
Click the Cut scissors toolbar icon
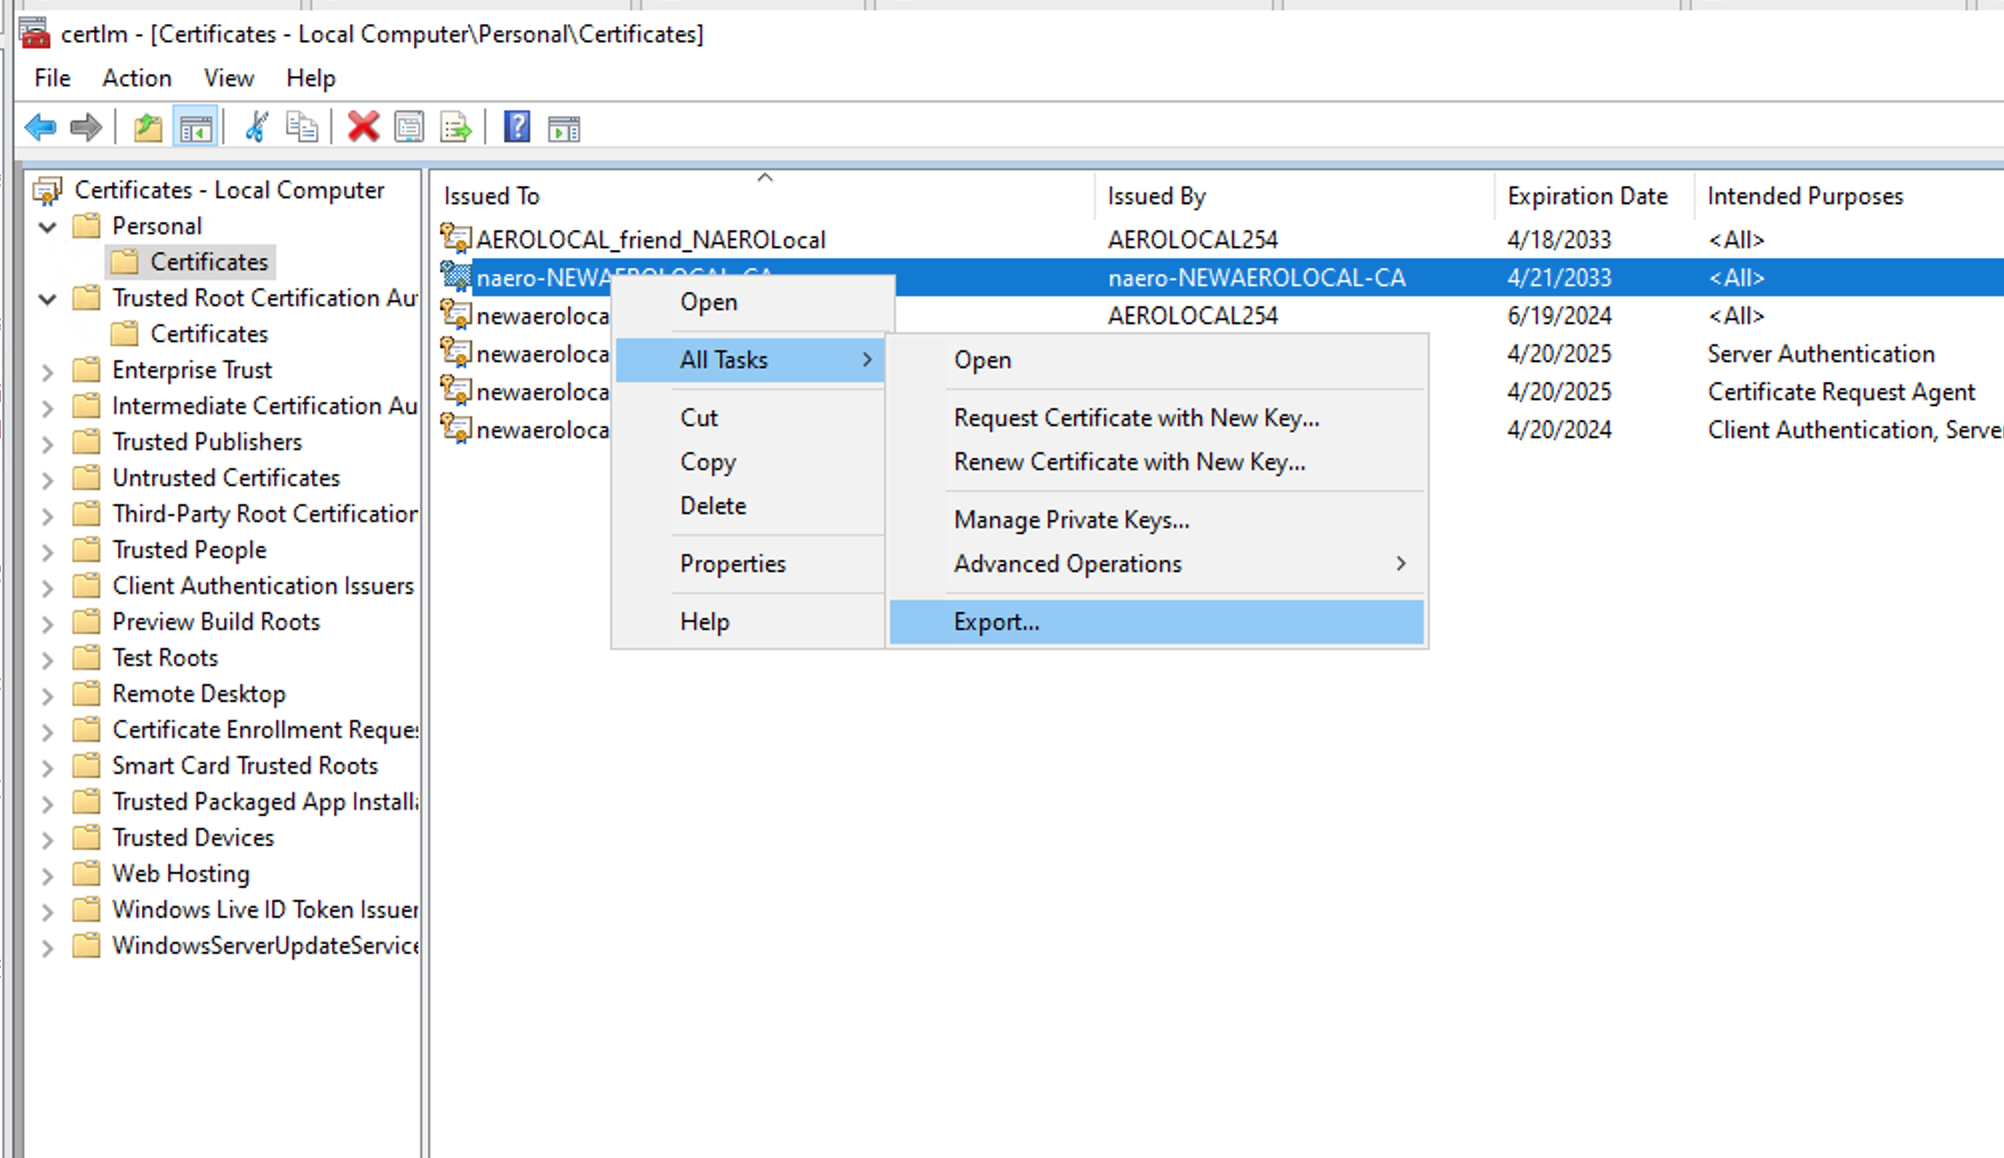click(x=256, y=127)
